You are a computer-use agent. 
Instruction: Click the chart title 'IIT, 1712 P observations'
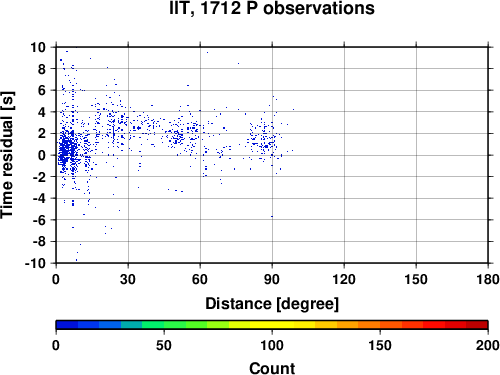pyautogui.click(x=272, y=8)
